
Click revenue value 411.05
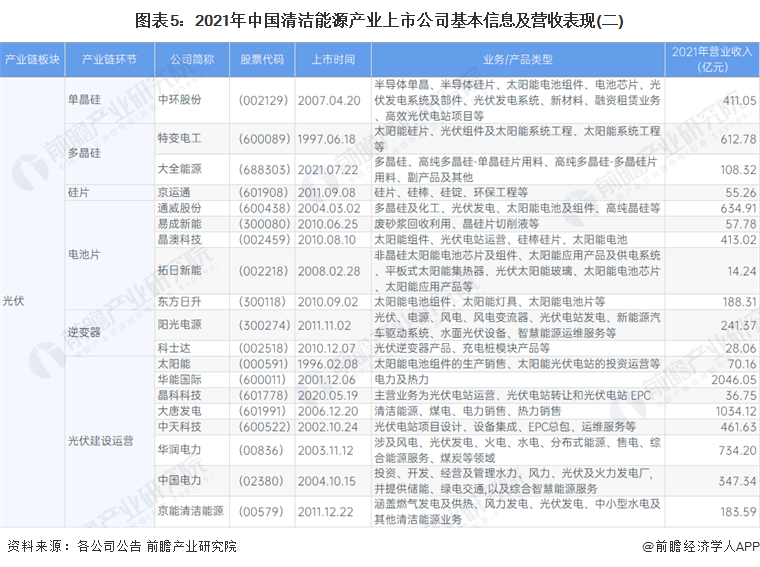pyautogui.click(x=739, y=100)
